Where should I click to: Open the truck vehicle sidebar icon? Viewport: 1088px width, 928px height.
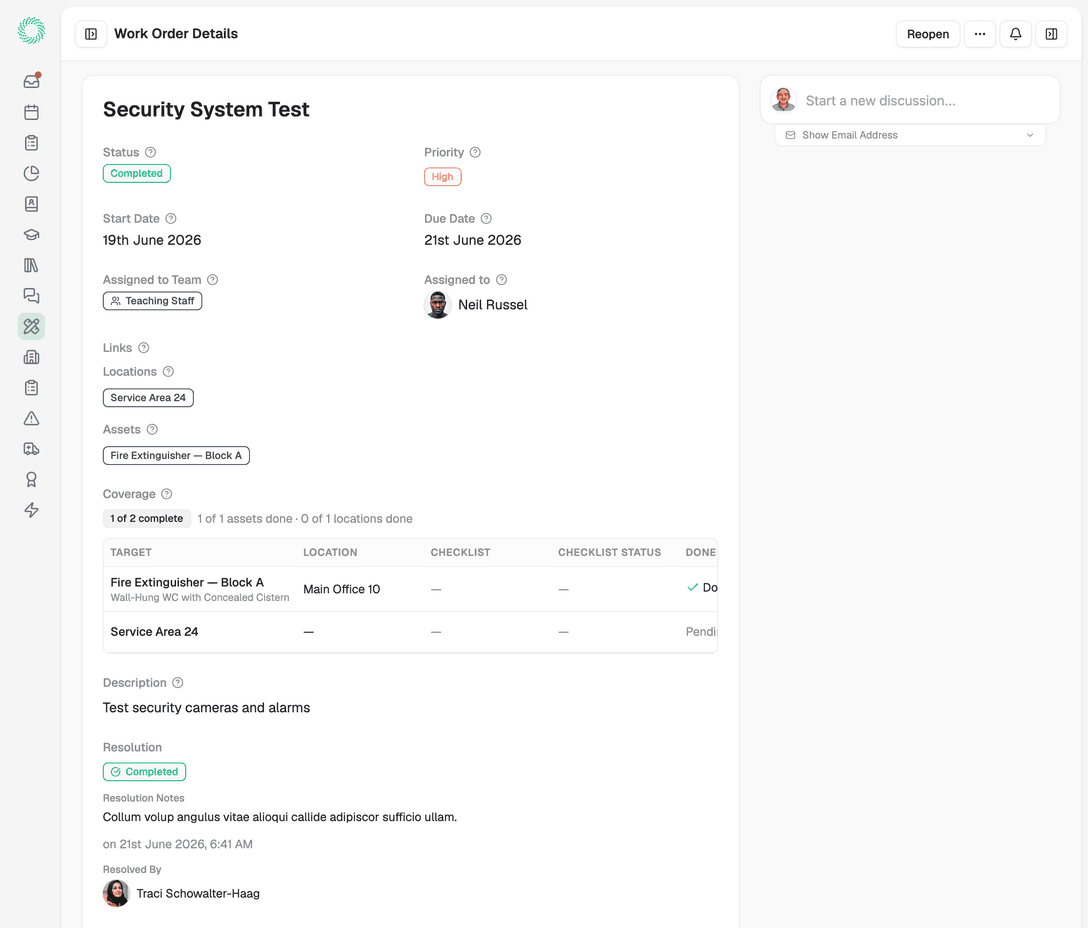point(31,449)
